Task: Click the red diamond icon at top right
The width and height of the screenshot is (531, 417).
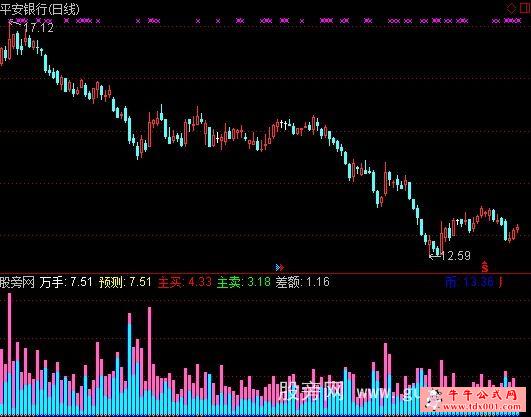Action: 511,8
